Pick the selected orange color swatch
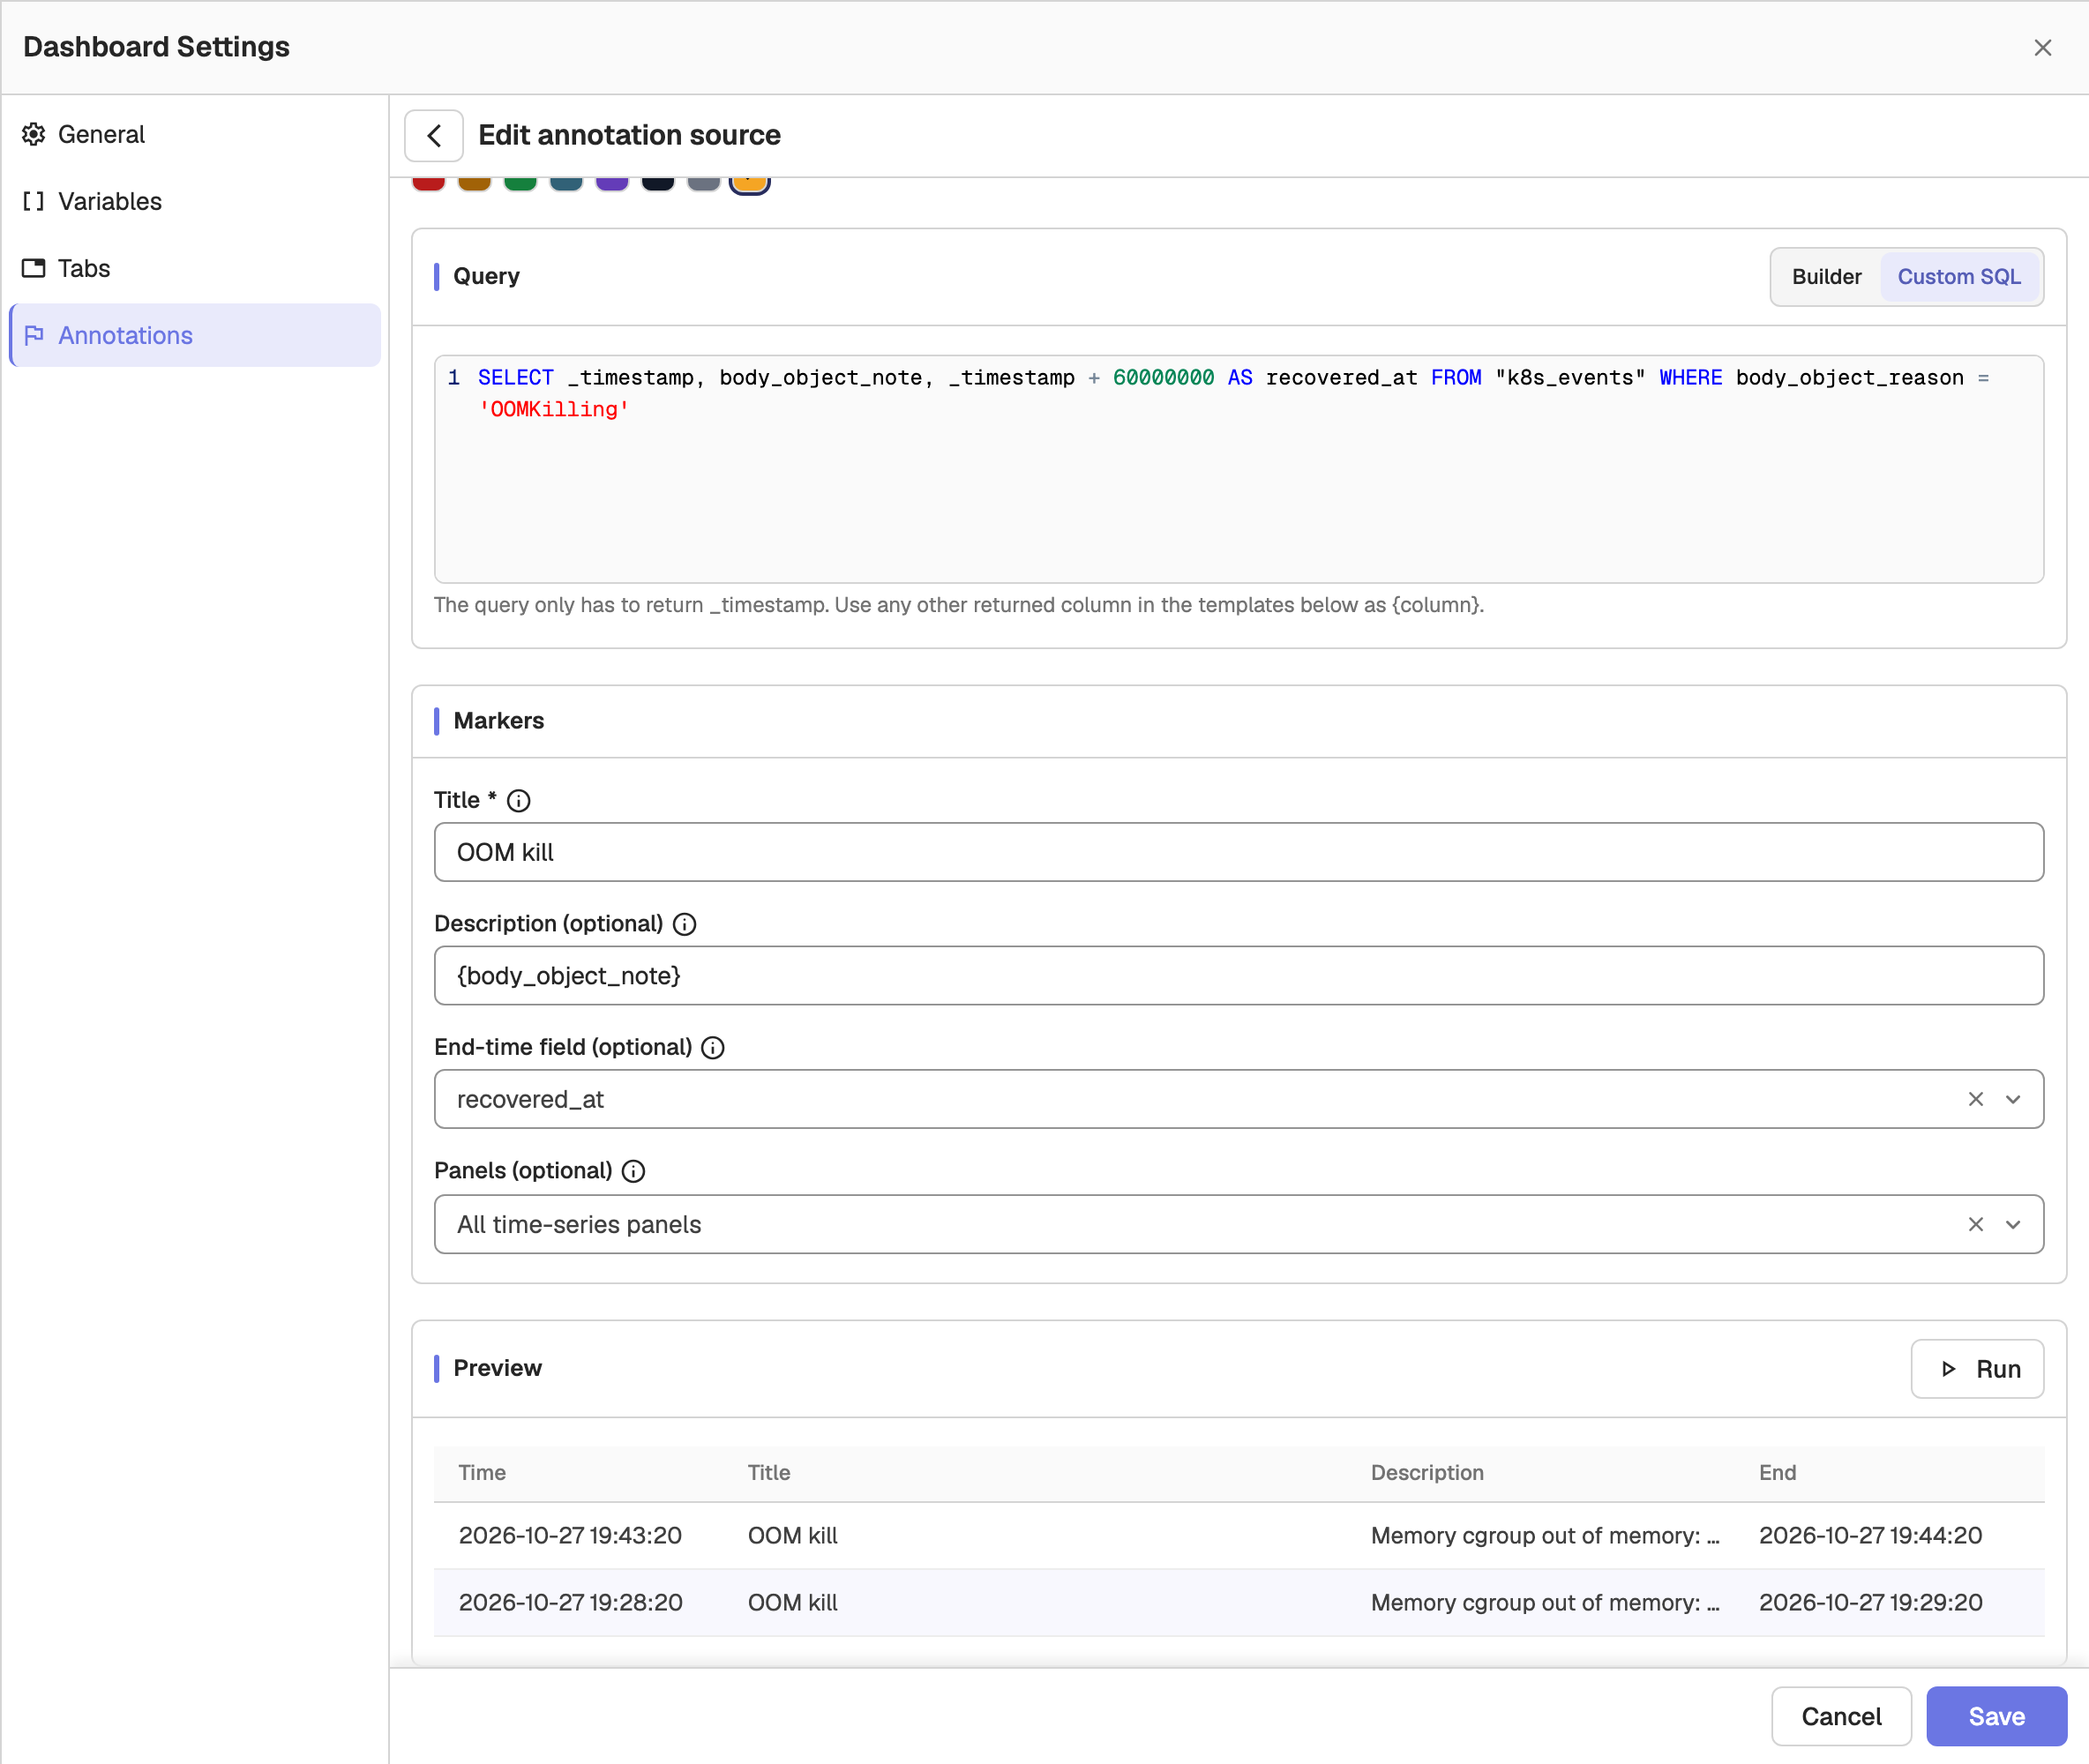This screenshot has width=2089, height=1764. tap(750, 184)
